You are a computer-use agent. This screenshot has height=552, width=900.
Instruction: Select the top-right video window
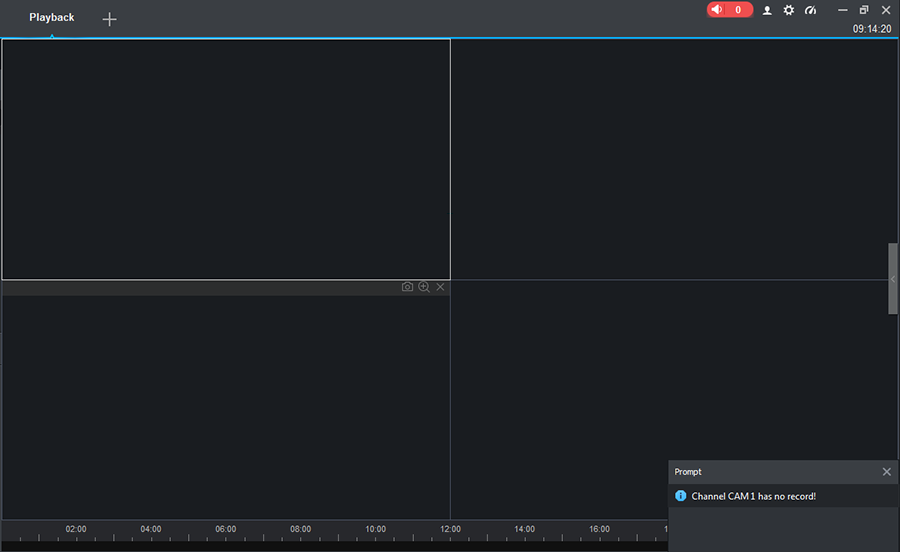click(670, 159)
